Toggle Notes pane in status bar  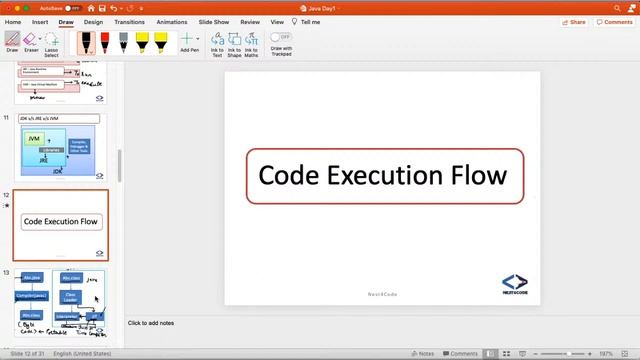422,353
